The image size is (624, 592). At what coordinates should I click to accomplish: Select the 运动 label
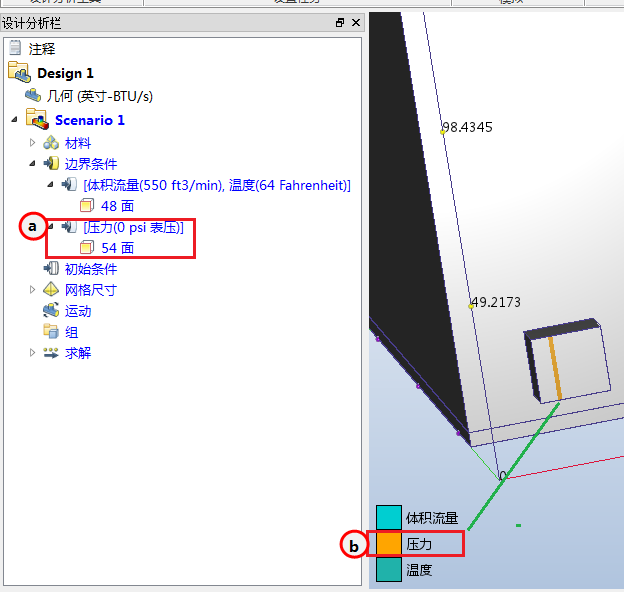(78, 311)
